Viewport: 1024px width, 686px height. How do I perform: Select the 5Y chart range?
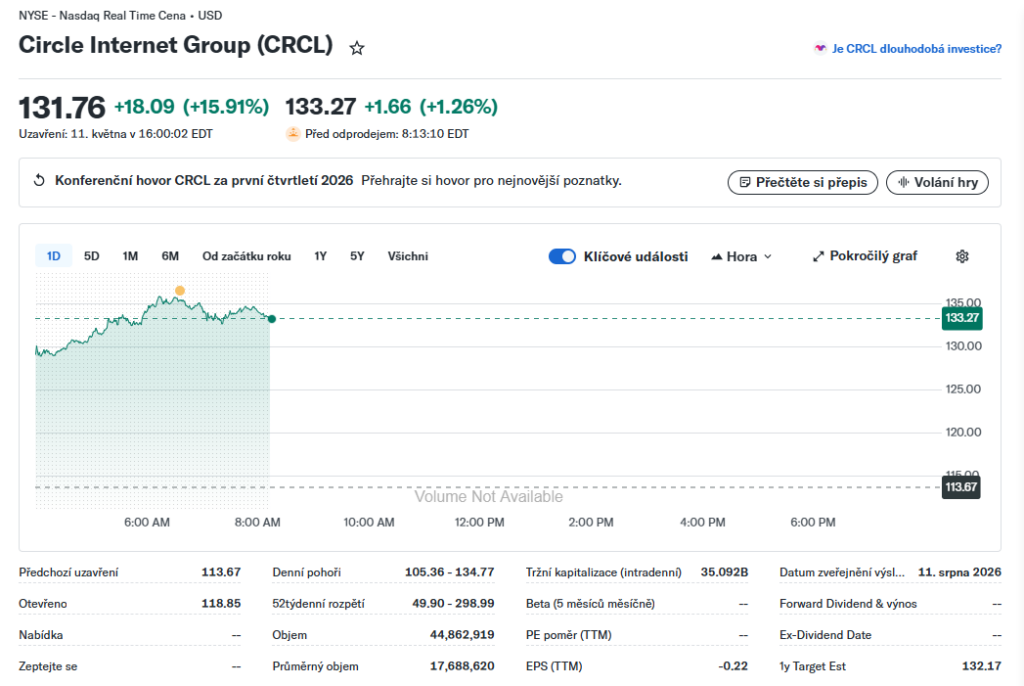point(357,256)
